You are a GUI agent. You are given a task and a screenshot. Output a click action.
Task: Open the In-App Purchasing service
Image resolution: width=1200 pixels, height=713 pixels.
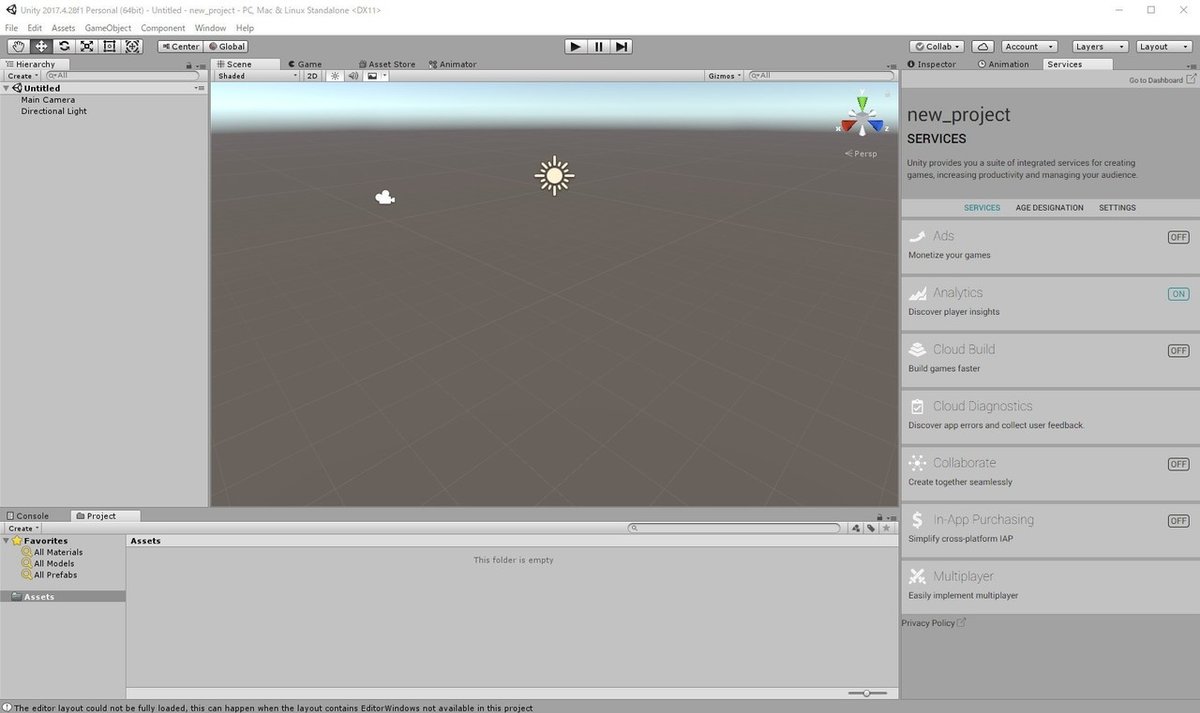[x=1050, y=530]
